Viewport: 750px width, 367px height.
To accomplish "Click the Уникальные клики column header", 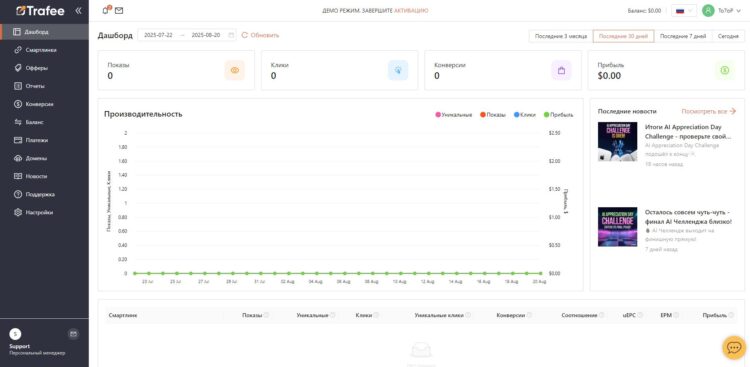I will 440,315.
